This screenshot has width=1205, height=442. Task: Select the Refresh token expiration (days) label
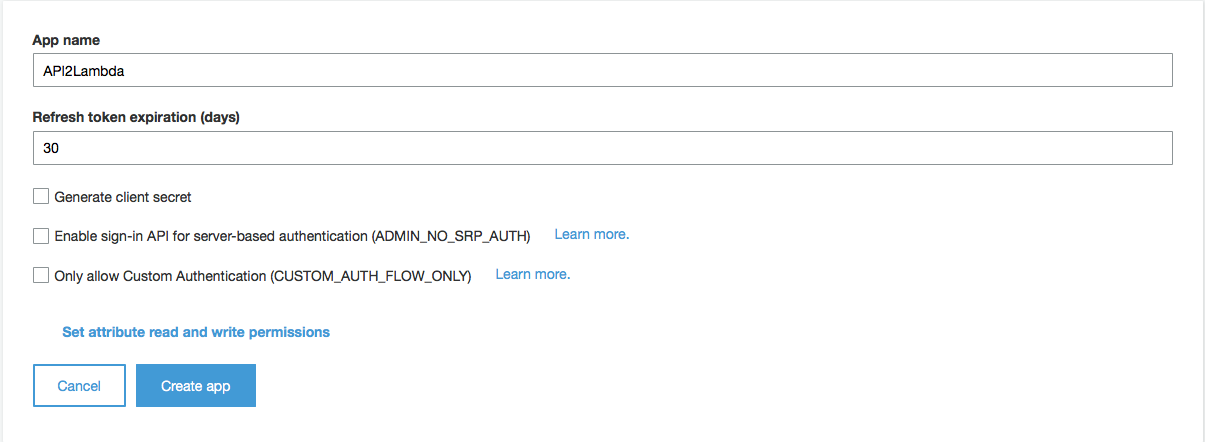pyautogui.click(x=136, y=117)
